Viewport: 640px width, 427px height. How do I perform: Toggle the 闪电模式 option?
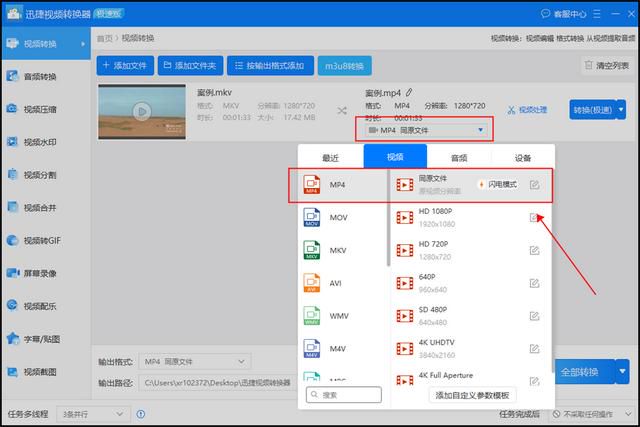tap(498, 185)
